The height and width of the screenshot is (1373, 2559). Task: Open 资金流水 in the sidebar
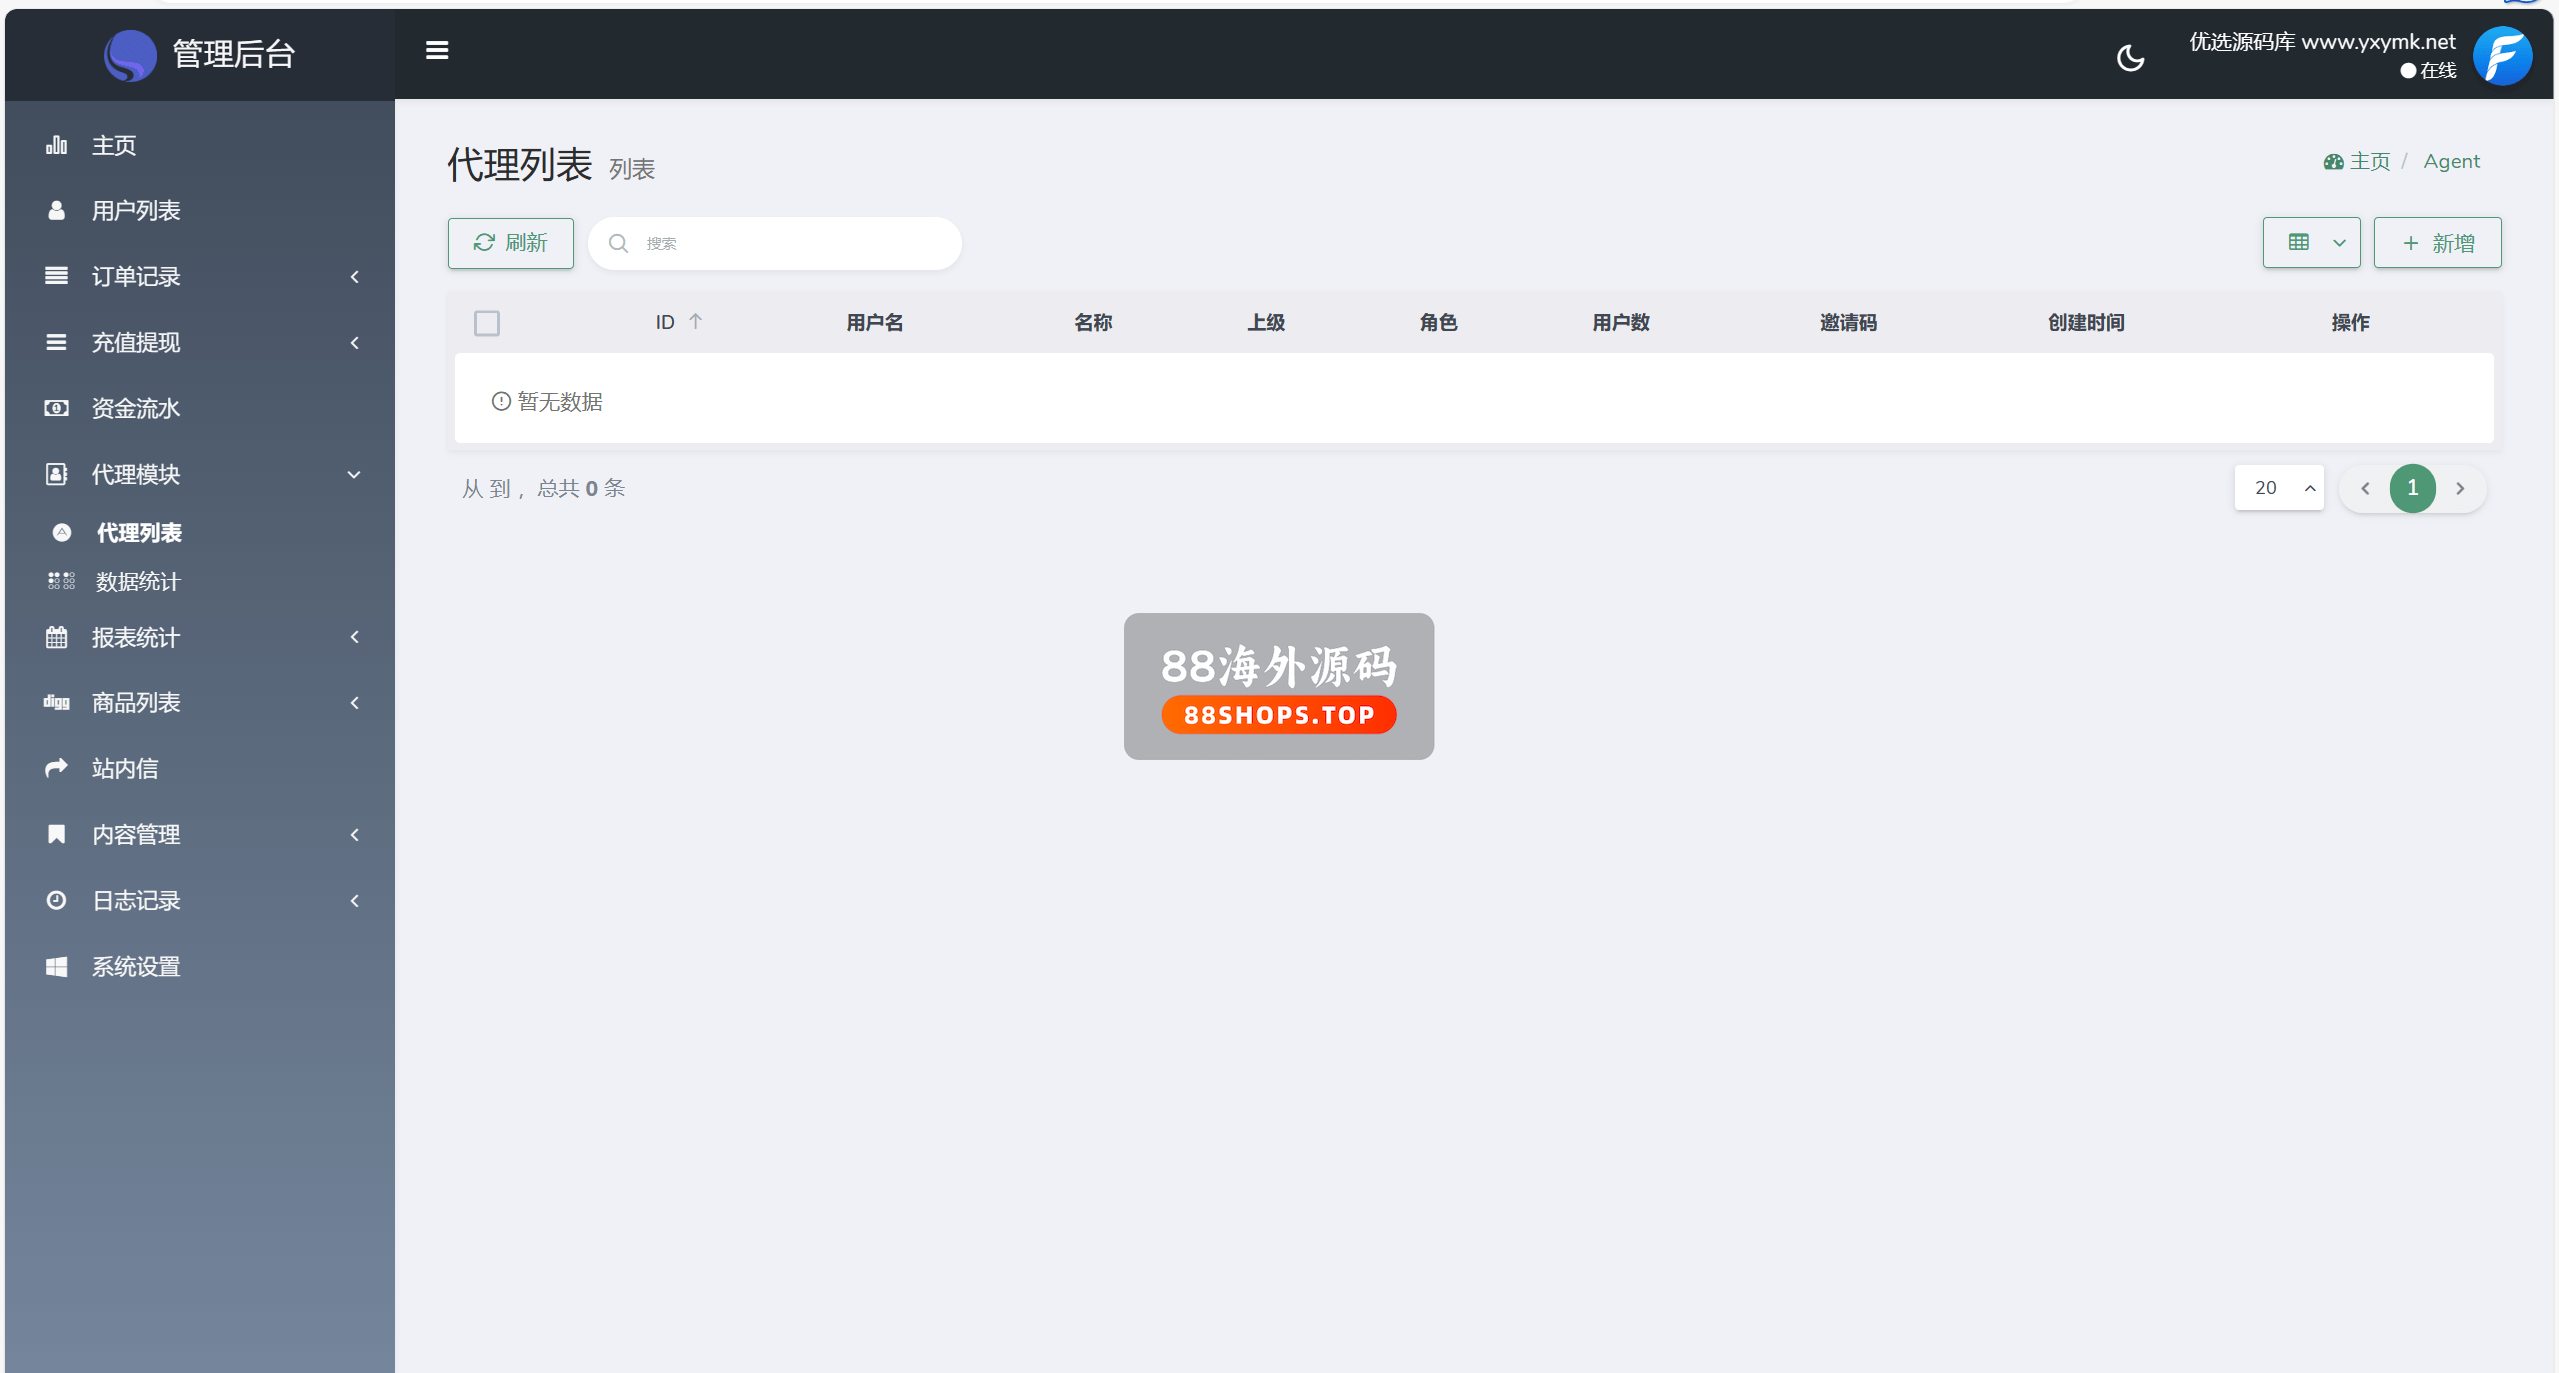click(x=135, y=408)
